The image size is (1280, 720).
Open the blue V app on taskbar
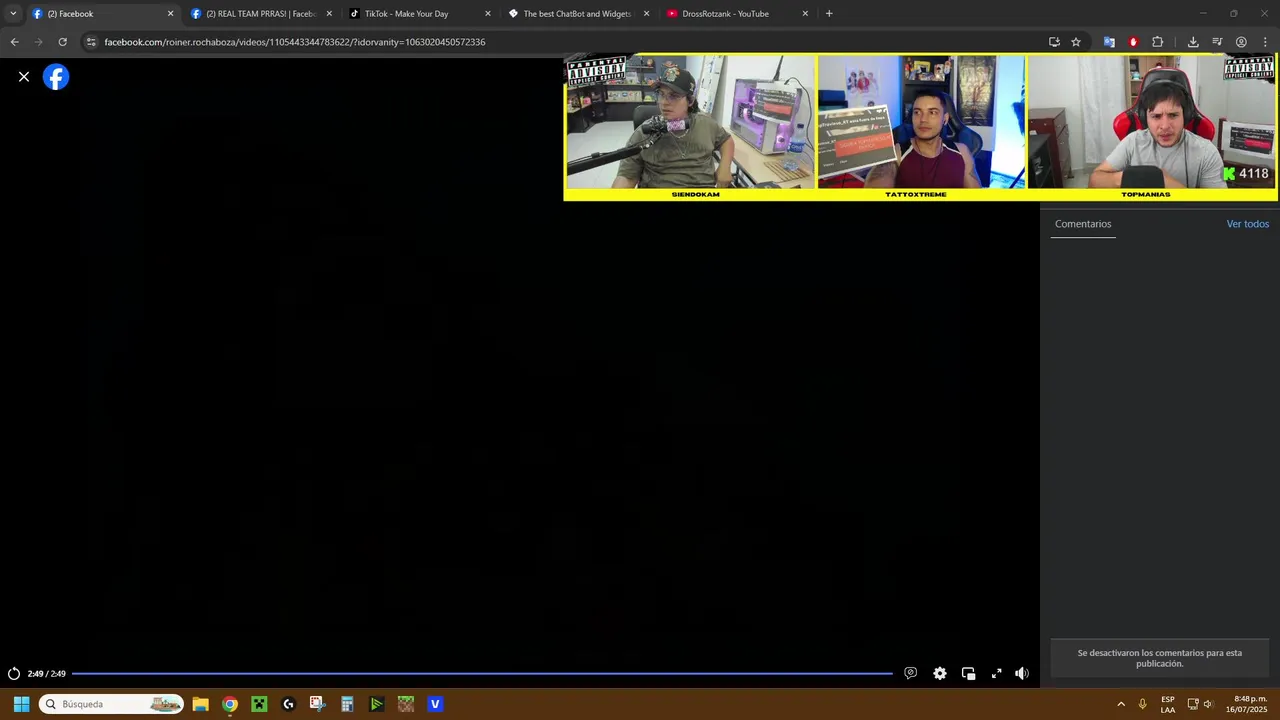pyautogui.click(x=435, y=704)
